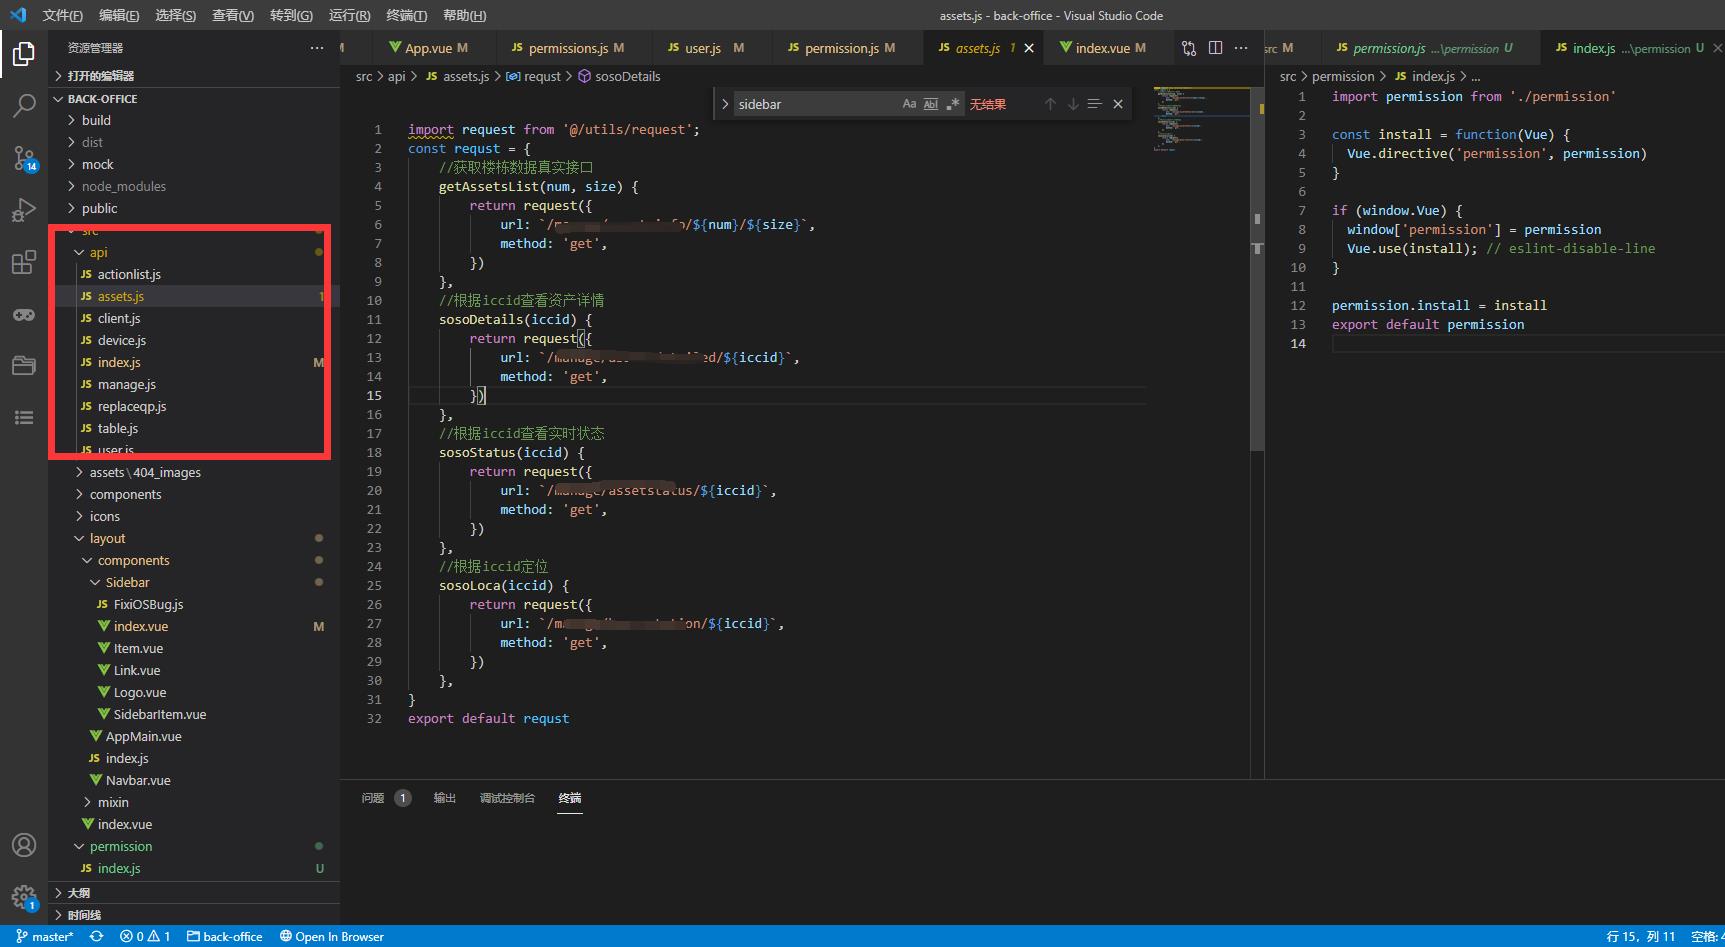Click line and column indicator 行 15, 列 11
Viewport: 1725px width, 947px height.
click(1640, 936)
